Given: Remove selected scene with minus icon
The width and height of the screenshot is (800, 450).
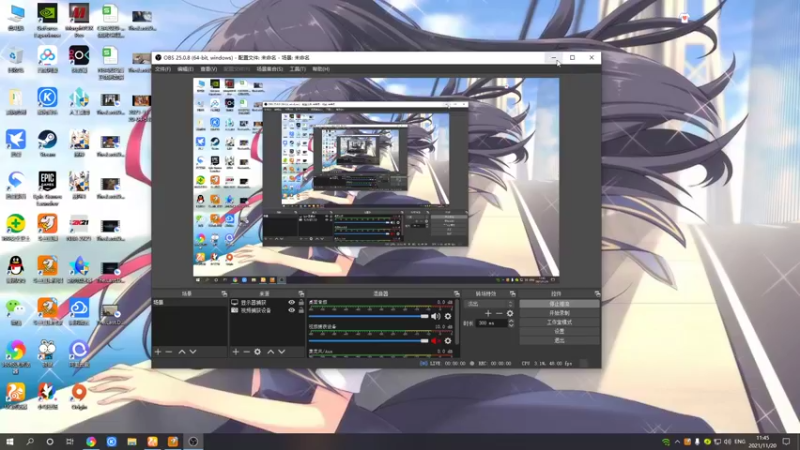Looking at the screenshot, I should tap(169, 352).
